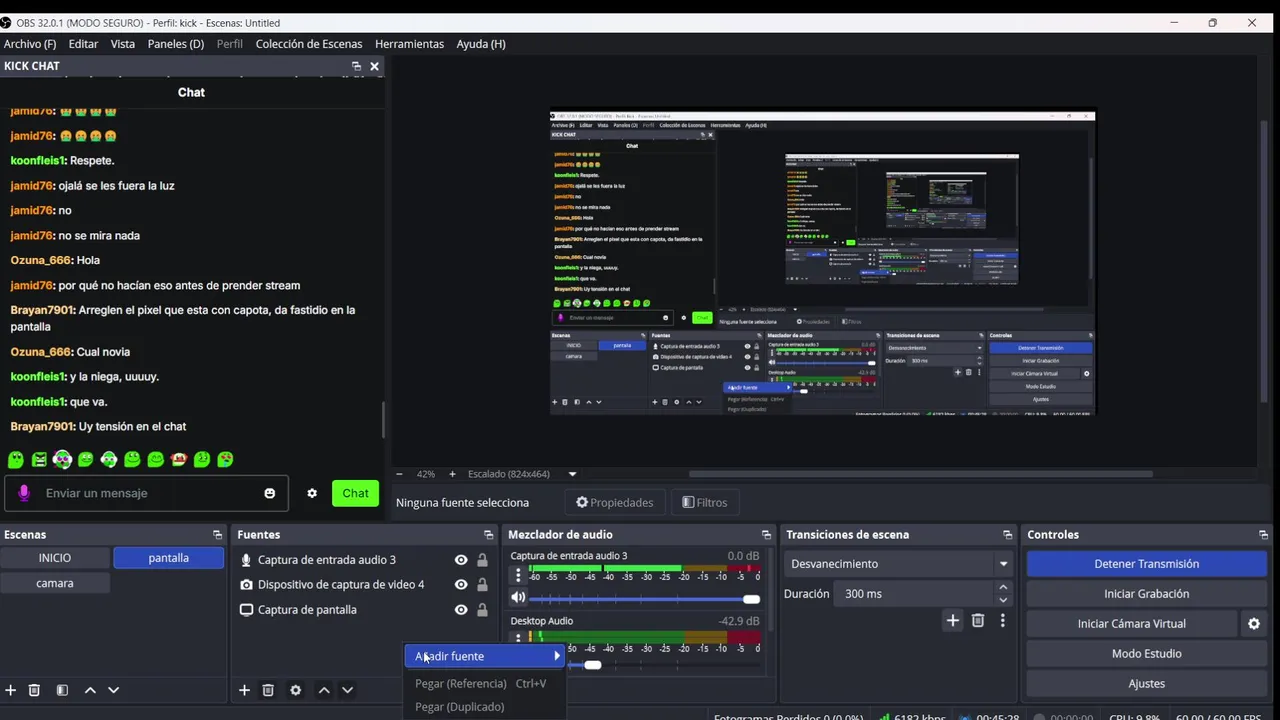Image resolution: width=1280 pixels, height=720 pixels.
Task: Undock the Fuentes panel
Action: pos(488,535)
